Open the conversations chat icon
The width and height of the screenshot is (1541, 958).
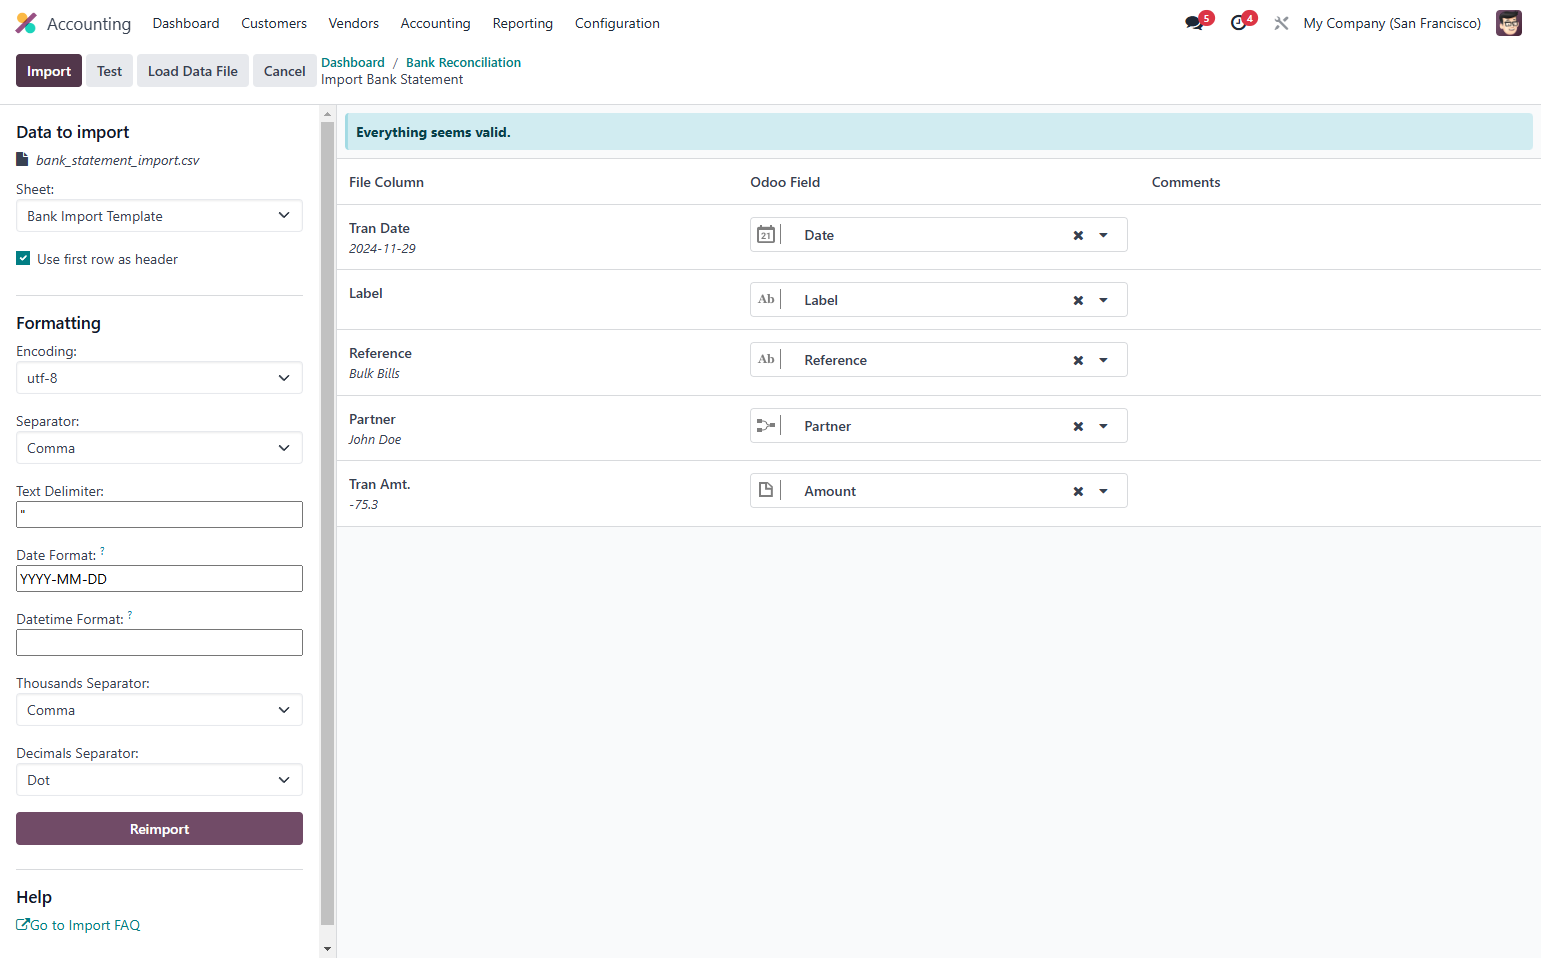1194,23
